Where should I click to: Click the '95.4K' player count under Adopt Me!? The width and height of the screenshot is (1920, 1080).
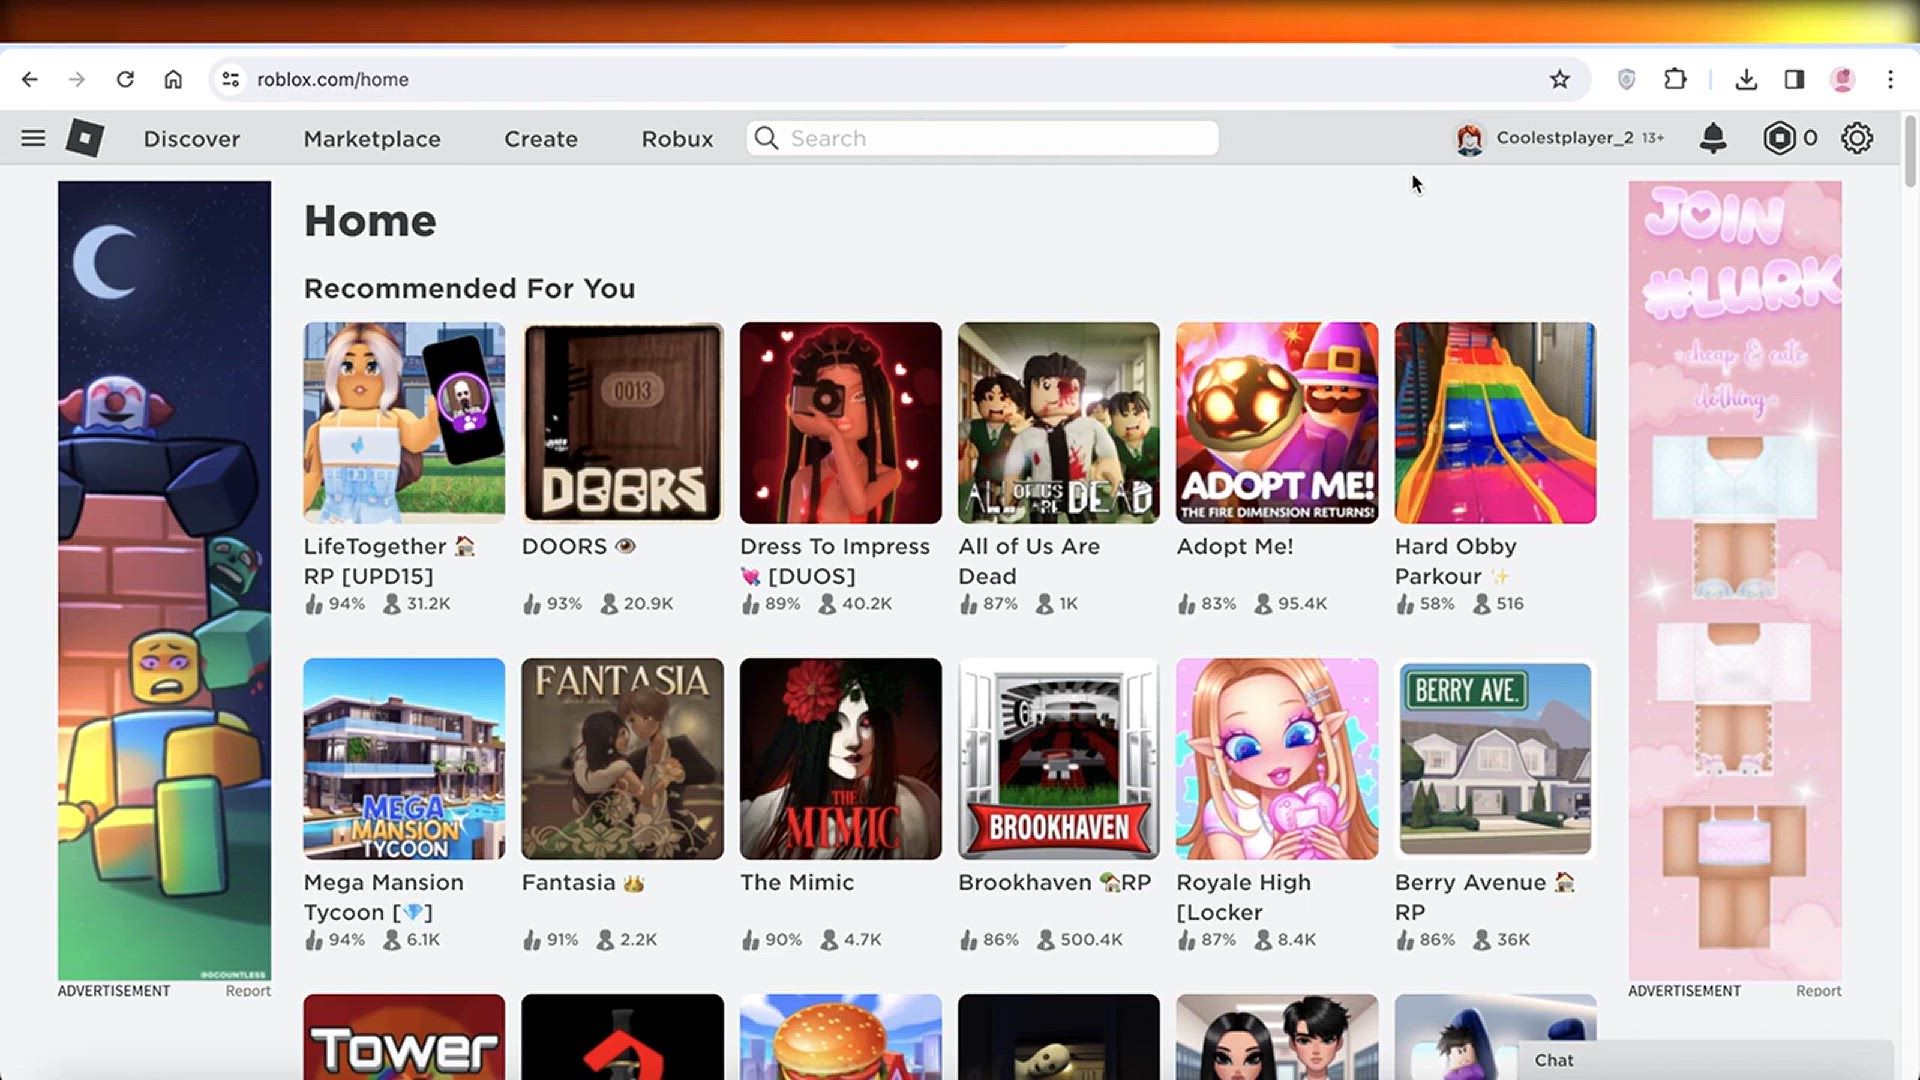1302,604
